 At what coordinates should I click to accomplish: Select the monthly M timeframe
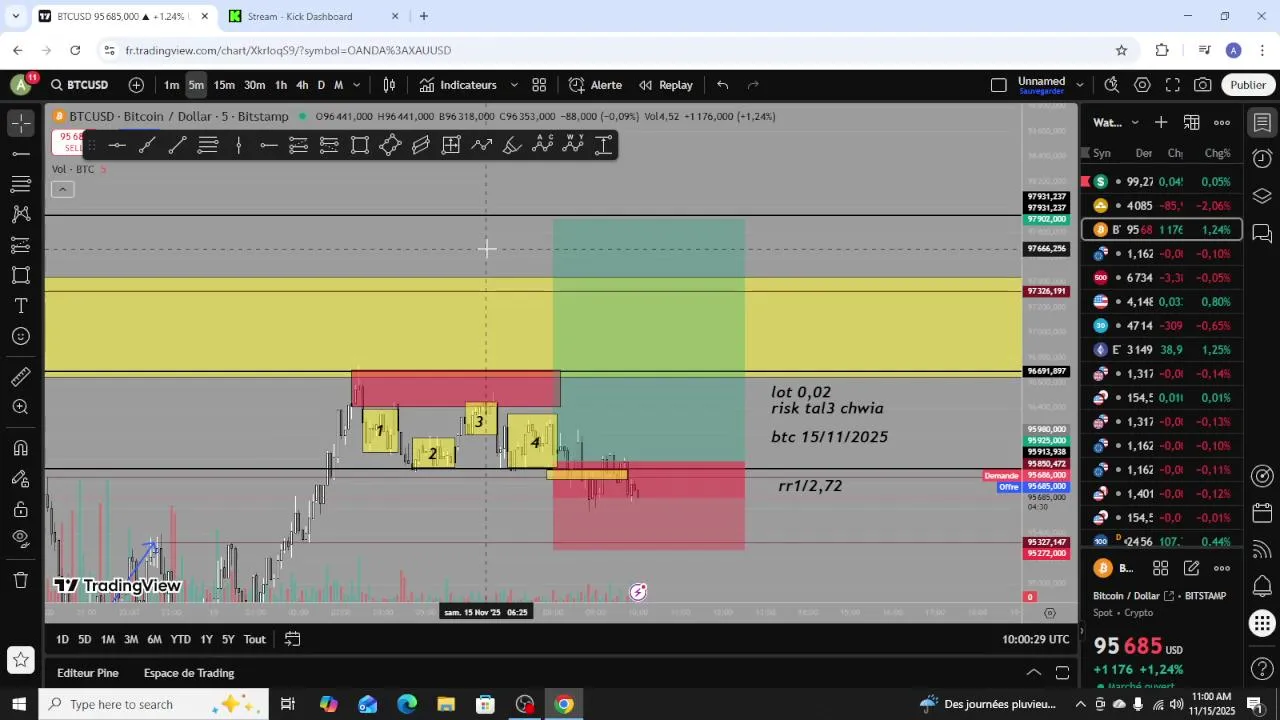pyautogui.click(x=338, y=85)
